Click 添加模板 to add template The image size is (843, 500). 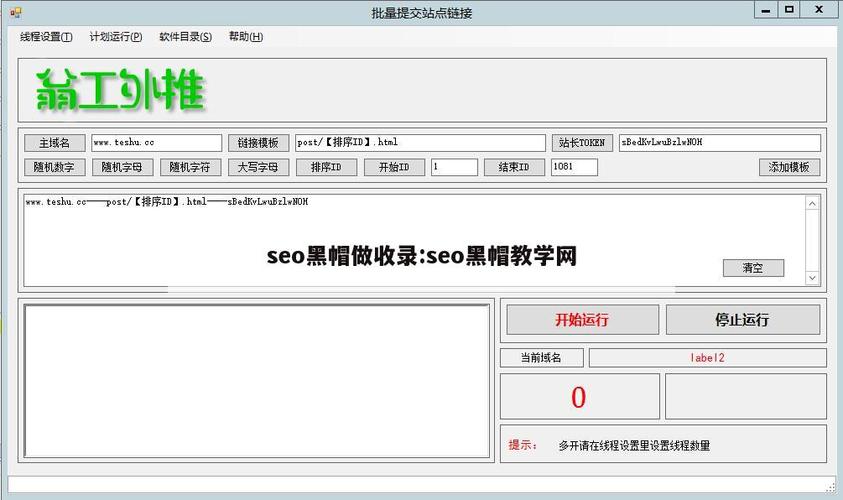pos(789,167)
